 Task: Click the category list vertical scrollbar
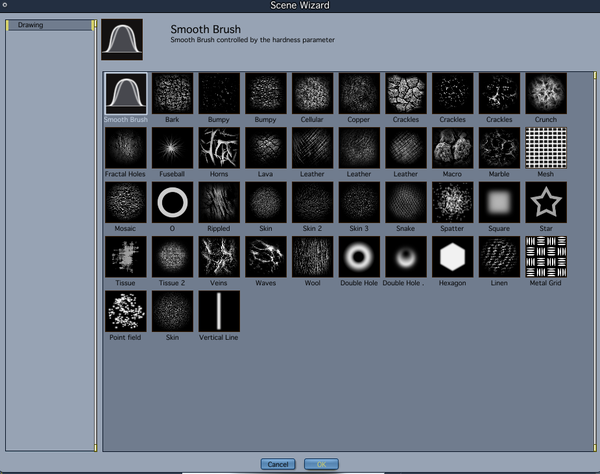tap(95, 236)
